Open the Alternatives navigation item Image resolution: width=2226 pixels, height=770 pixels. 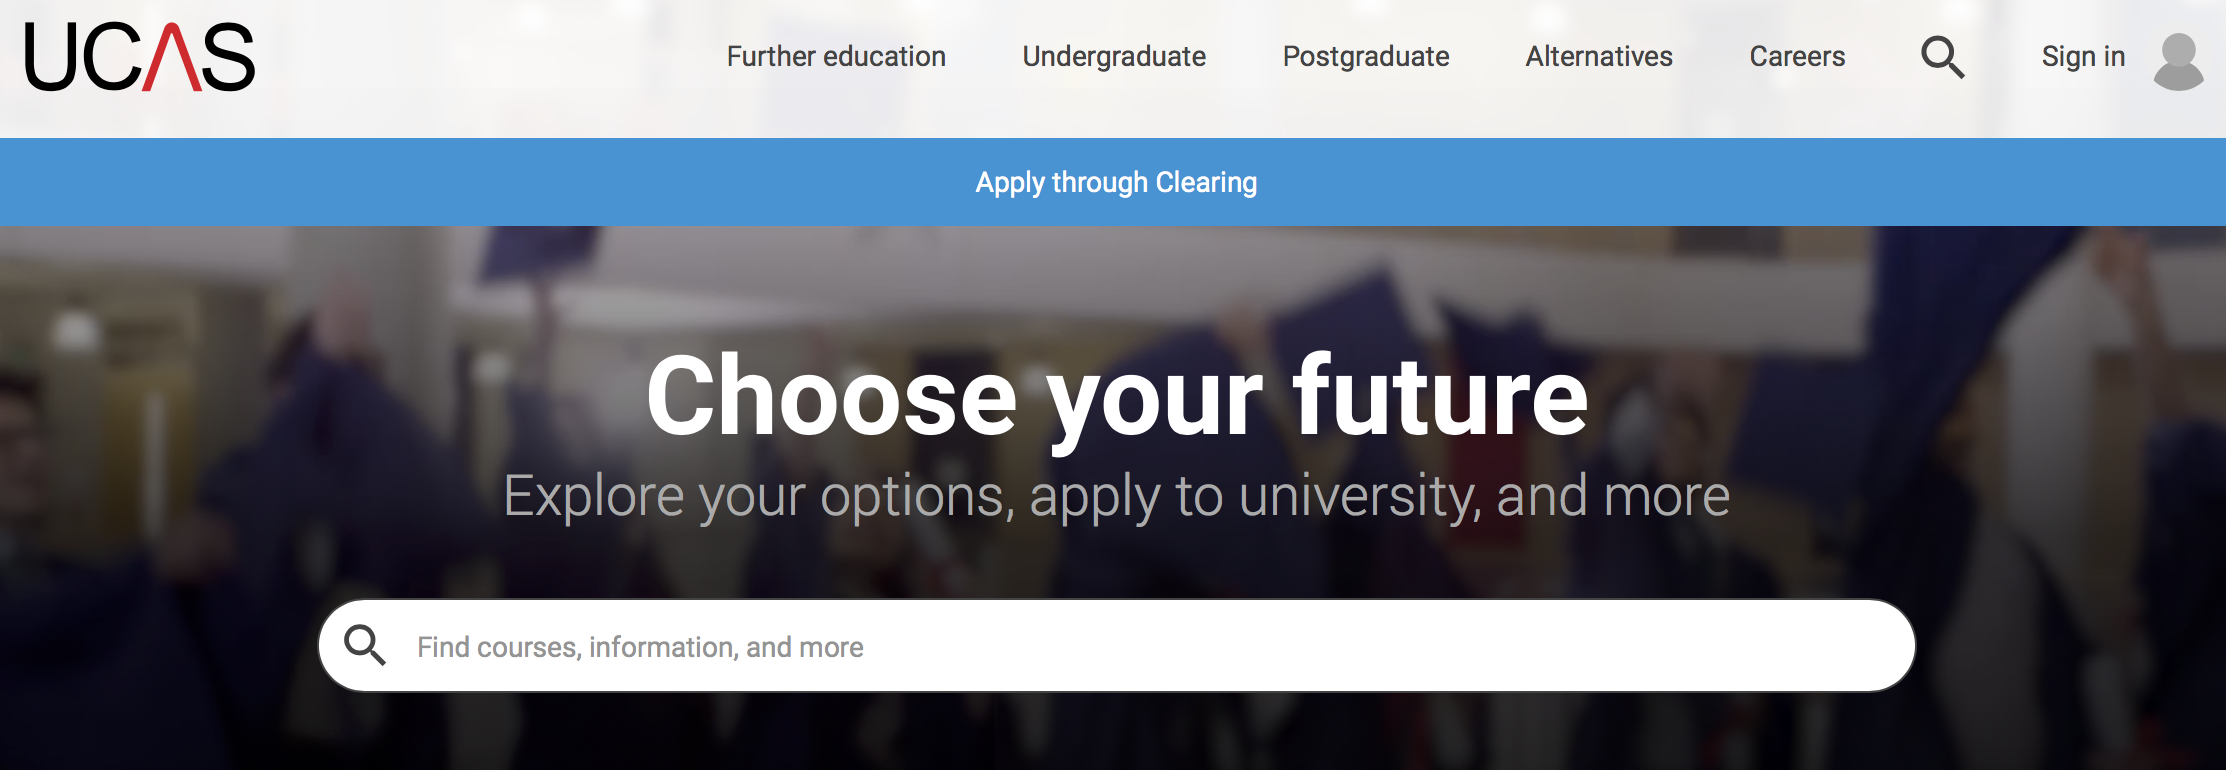(1598, 57)
